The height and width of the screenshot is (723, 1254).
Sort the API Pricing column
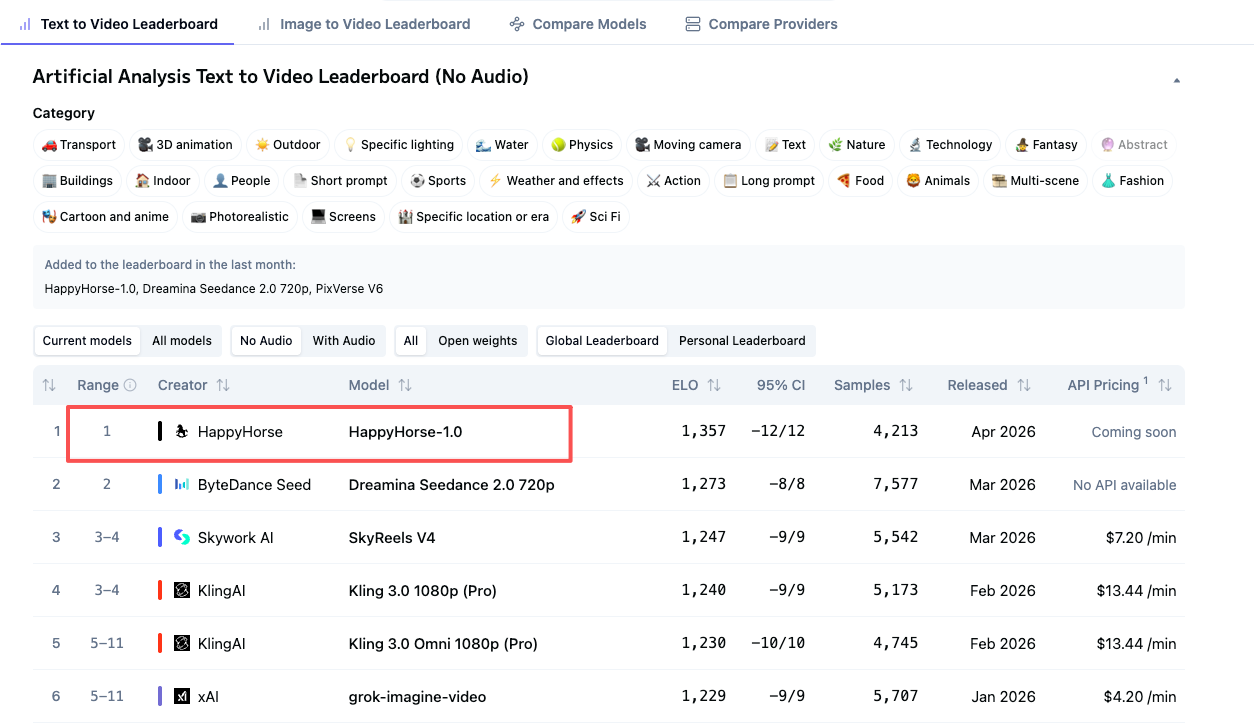pos(1164,385)
